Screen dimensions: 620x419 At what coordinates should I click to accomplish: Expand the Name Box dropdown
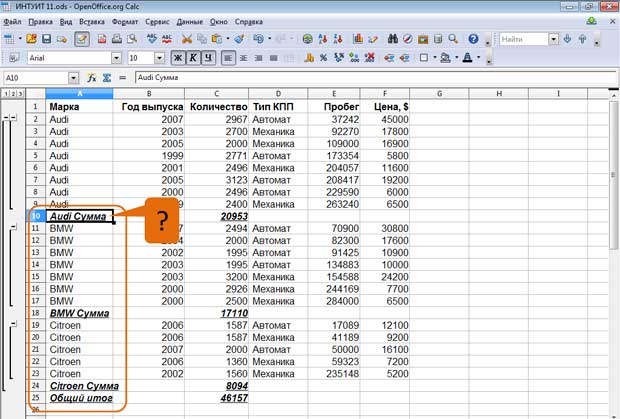[x=74, y=78]
